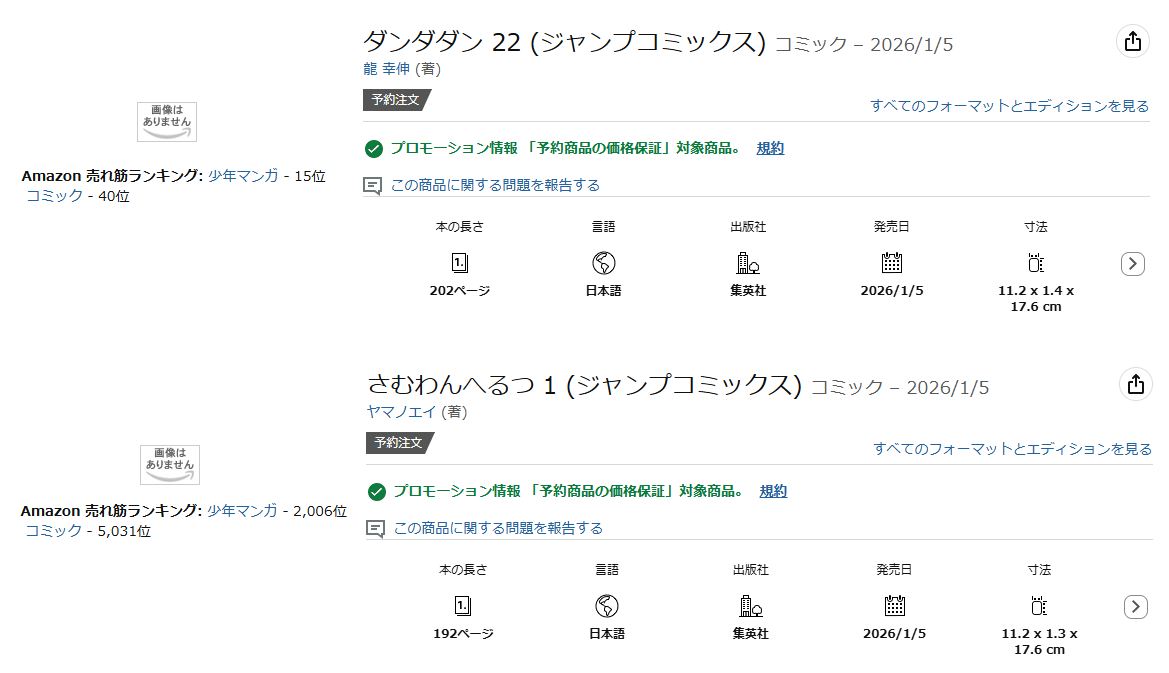Click globe language icon for さむわんへるつ 1
The height and width of the screenshot is (673, 1169).
point(607,606)
